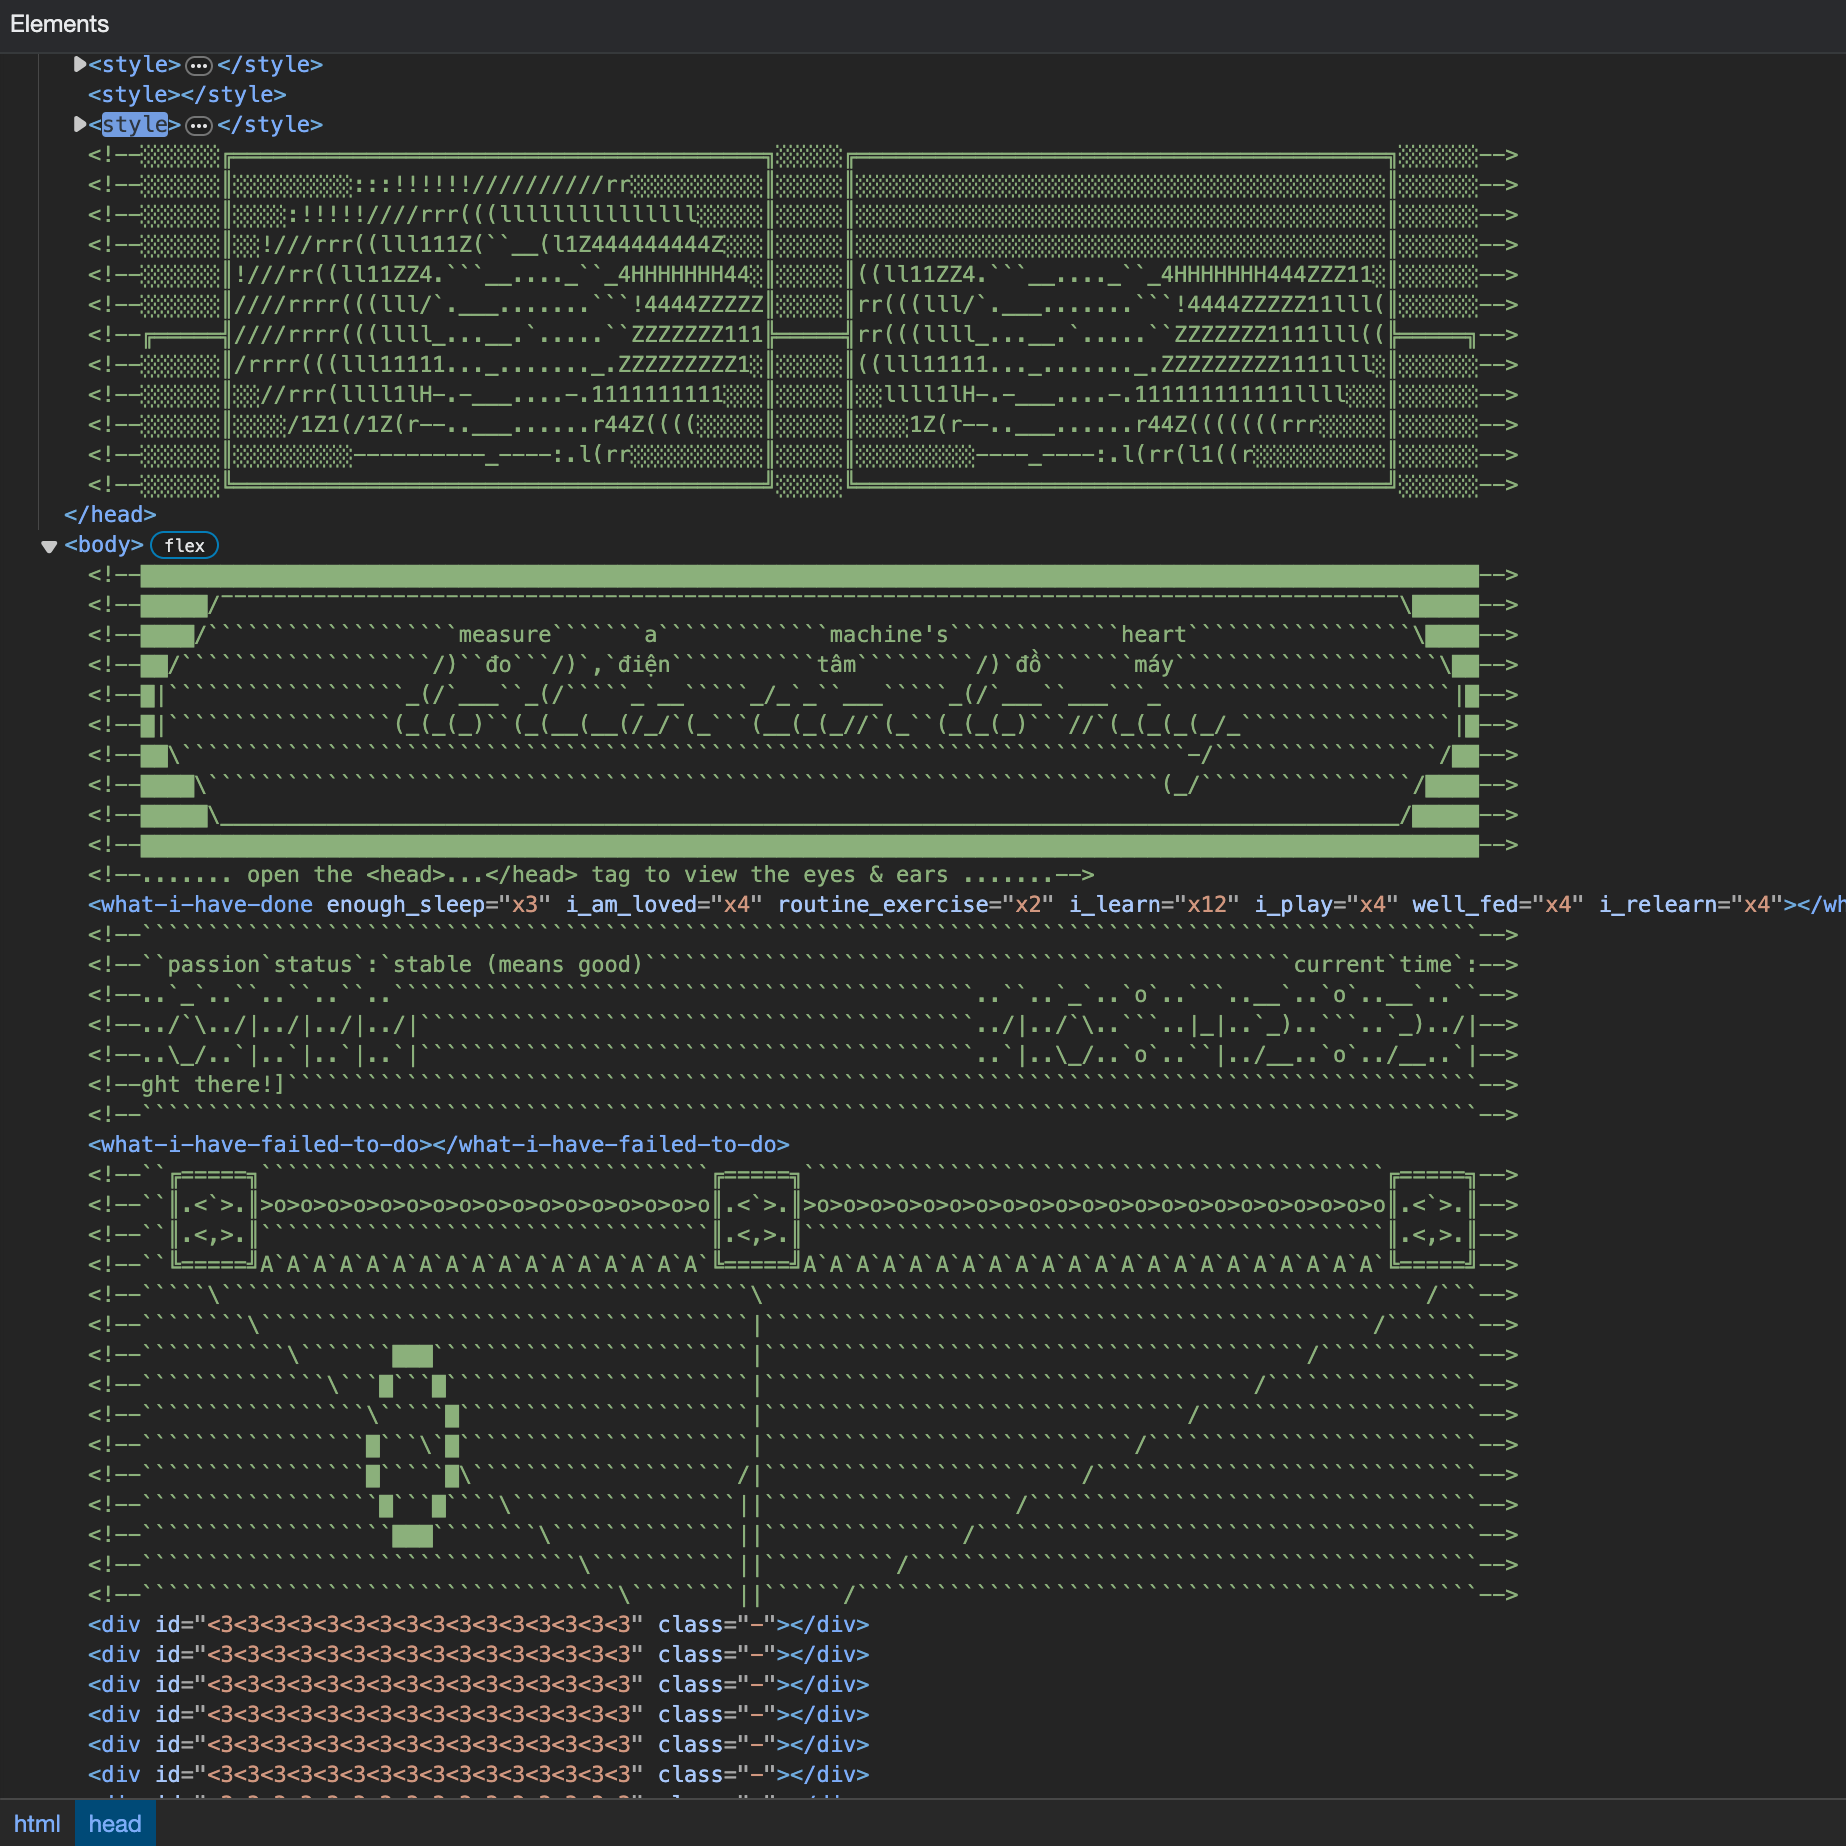Select the what-i-have-done element tag name
The image size is (1846, 1846).
pyautogui.click(x=206, y=905)
